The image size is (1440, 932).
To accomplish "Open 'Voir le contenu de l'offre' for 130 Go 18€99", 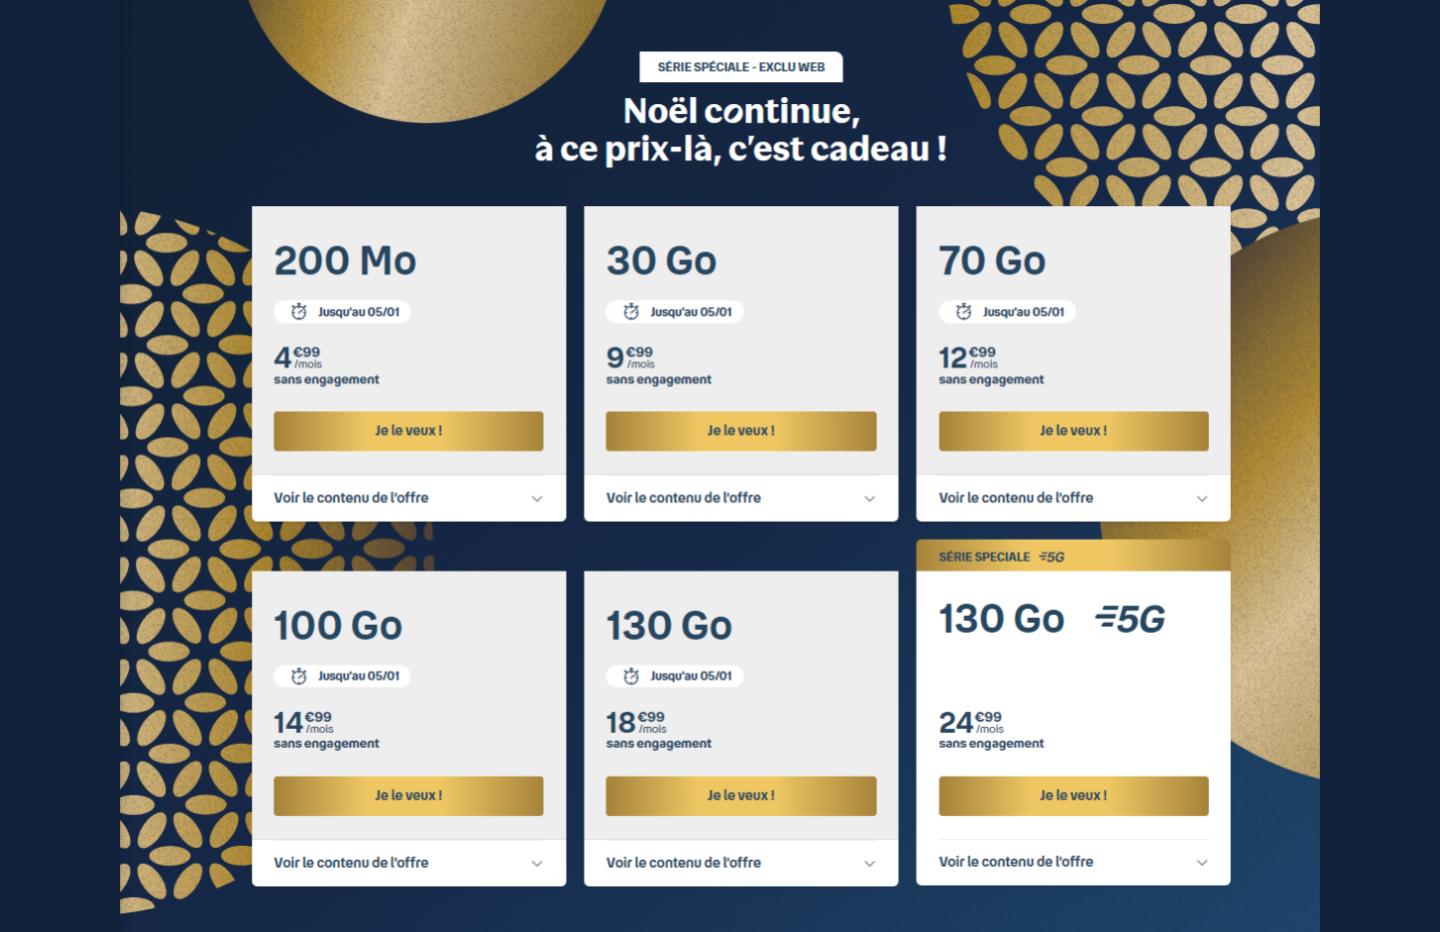I will tap(741, 862).
